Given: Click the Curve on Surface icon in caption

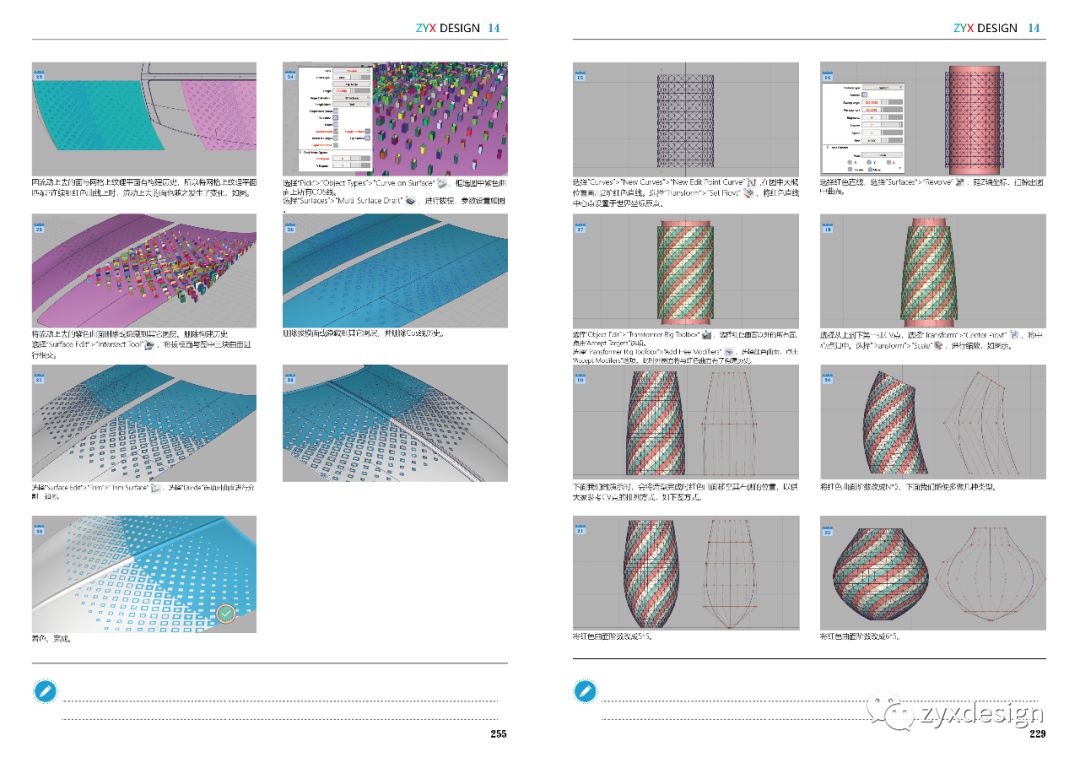Looking at the screenshot, I should click(442, 183).
